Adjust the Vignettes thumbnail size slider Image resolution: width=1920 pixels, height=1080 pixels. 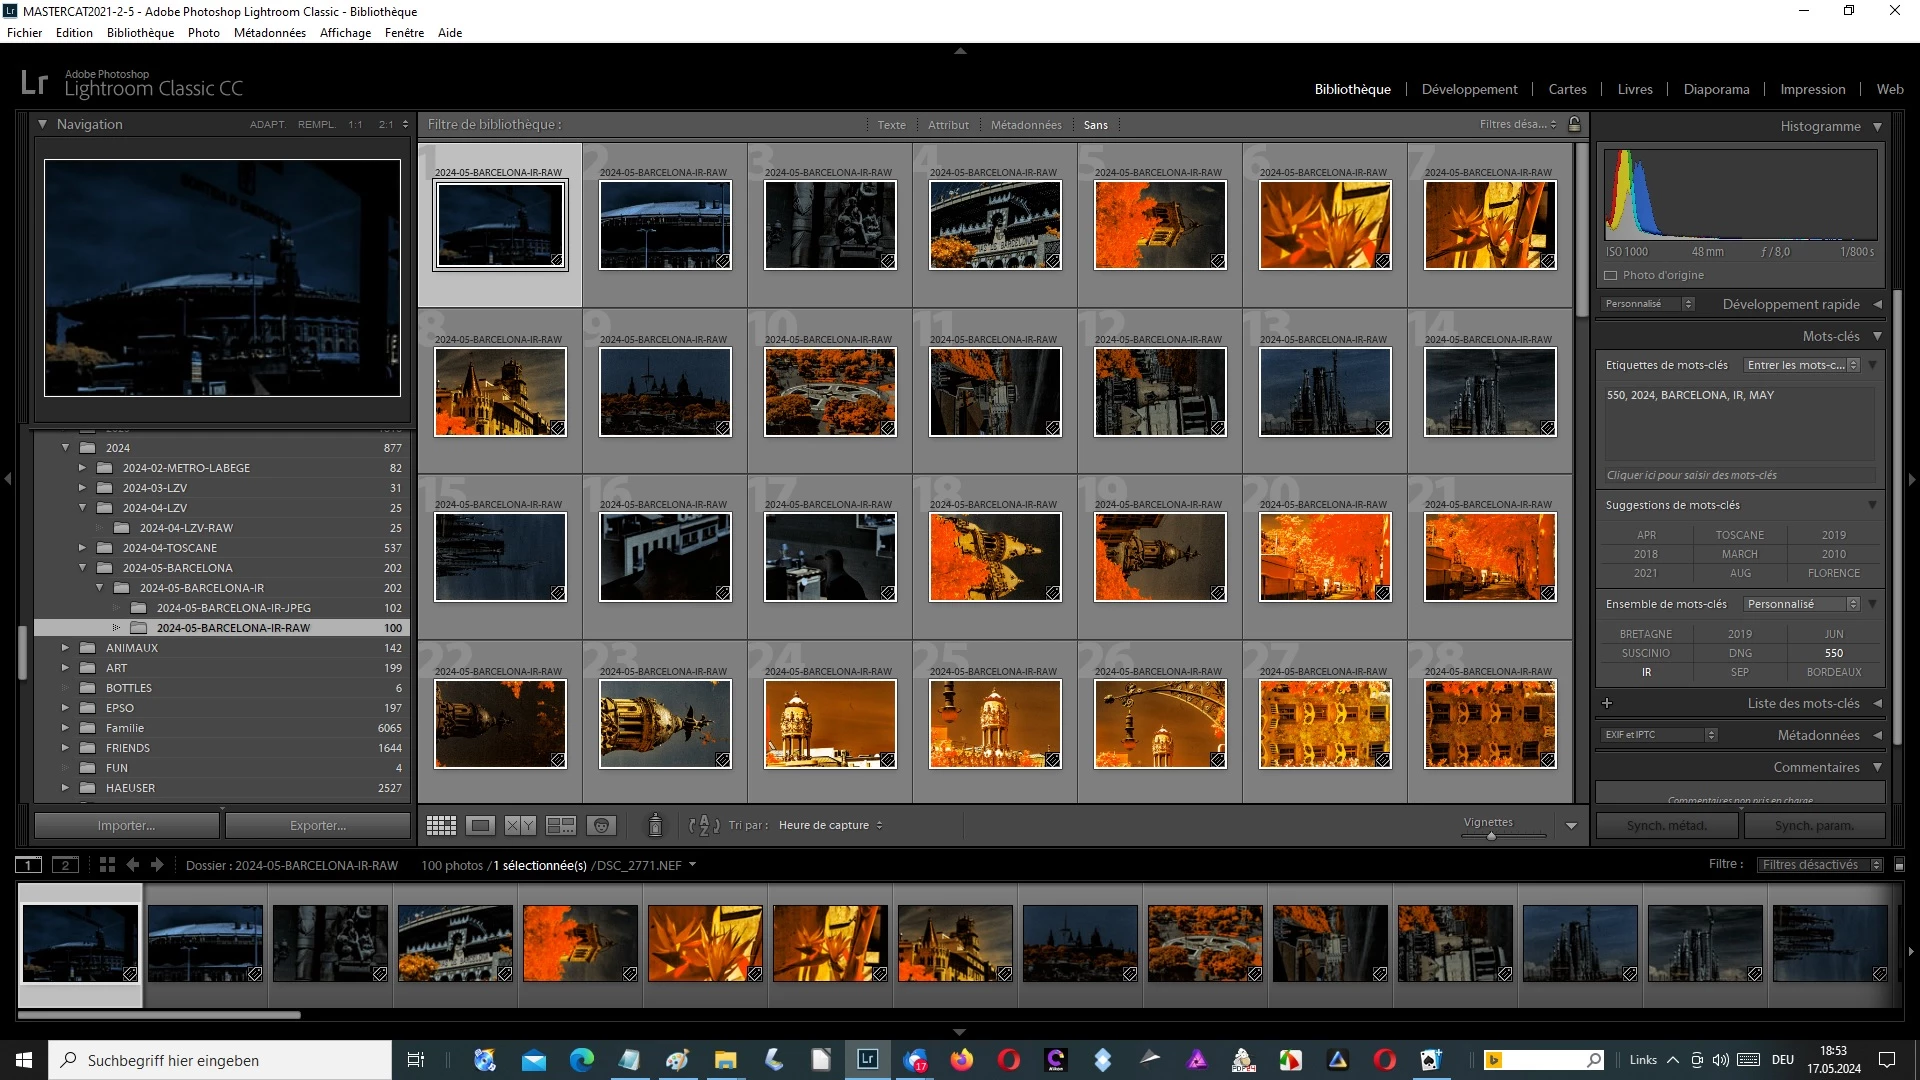pyautogui.click(x=1490, y=836)
